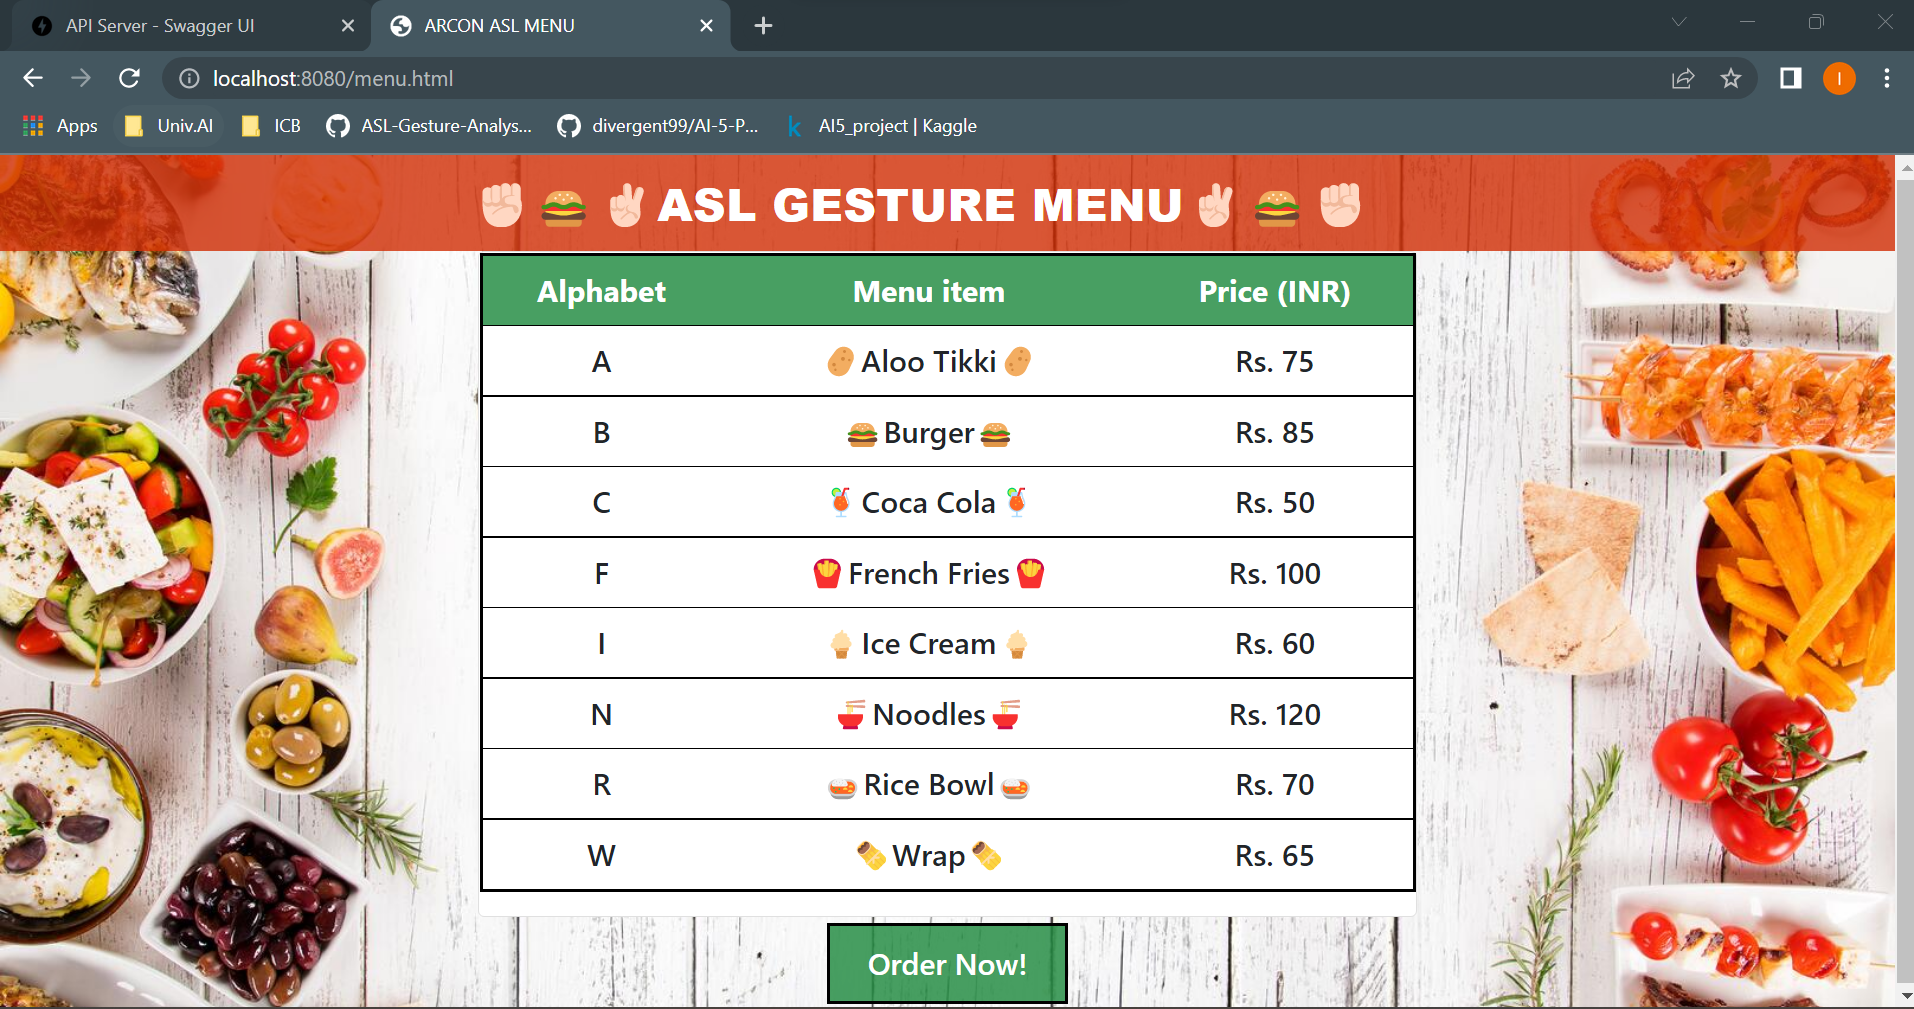
Task: Click the forward navigation arrow
Action: tap(80, 78)
